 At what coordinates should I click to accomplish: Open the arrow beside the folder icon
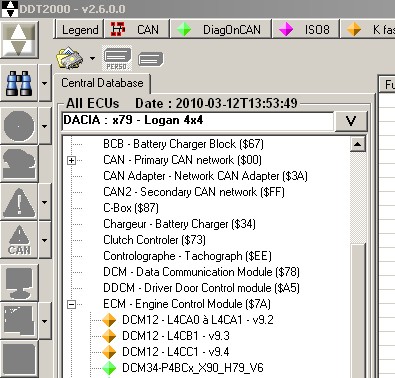(x=92, y=58)
